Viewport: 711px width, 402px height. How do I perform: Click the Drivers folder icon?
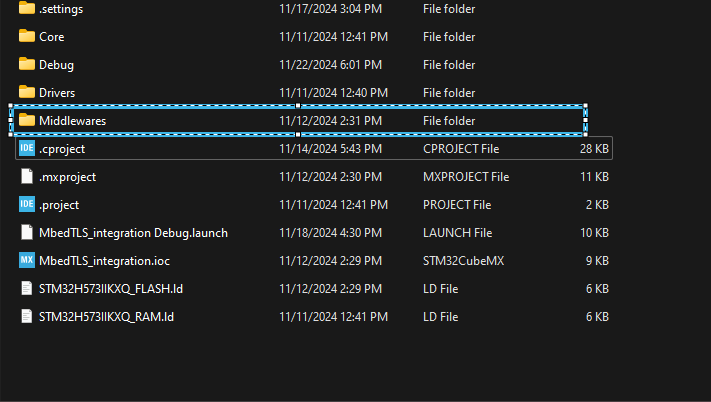(x=27, y=93)
